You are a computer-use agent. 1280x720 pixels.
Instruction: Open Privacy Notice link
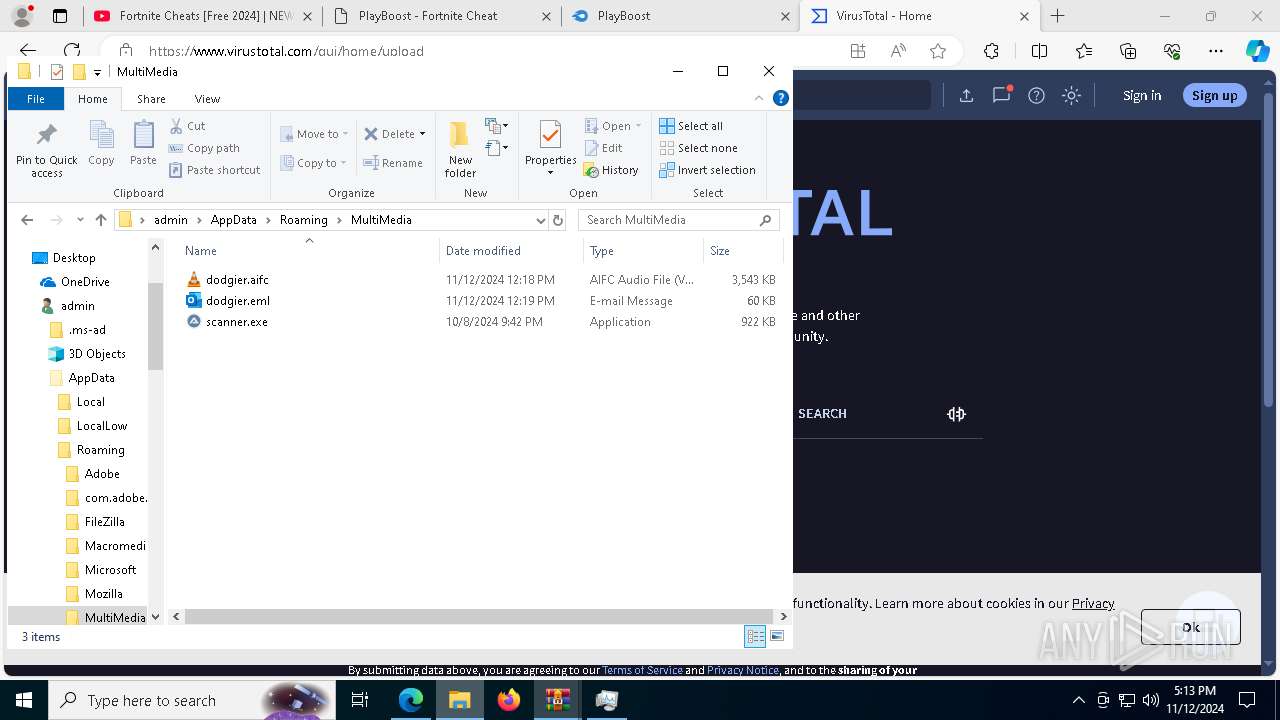(x=743, y=670)
